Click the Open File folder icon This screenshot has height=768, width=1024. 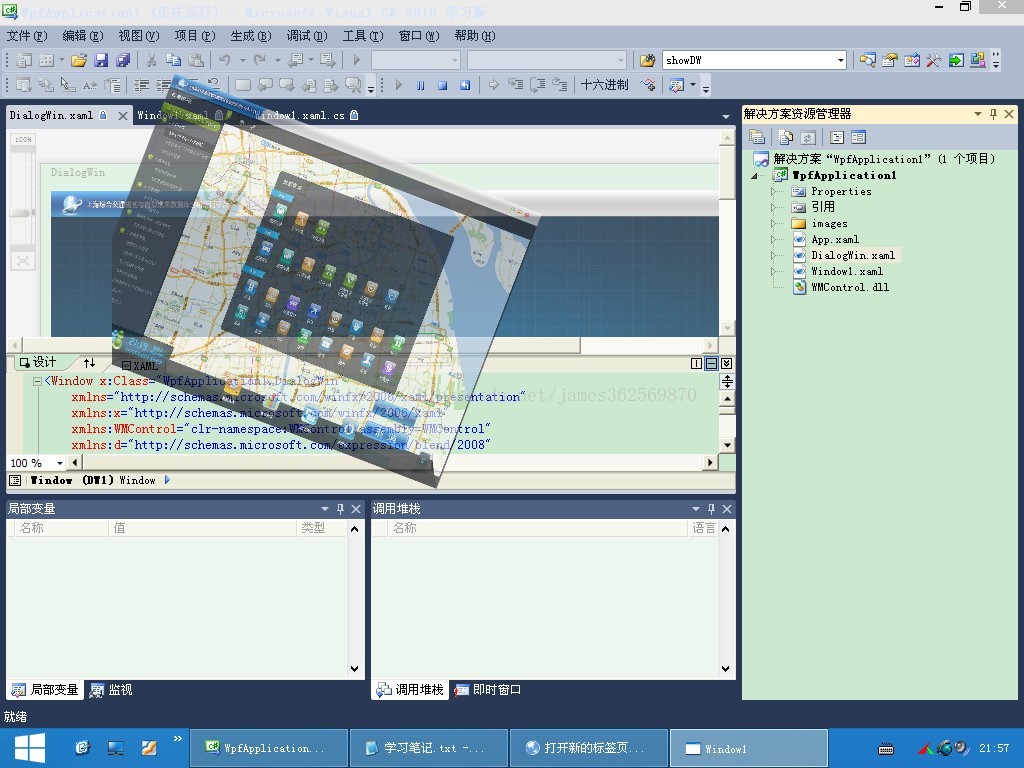tap(79, 61)
